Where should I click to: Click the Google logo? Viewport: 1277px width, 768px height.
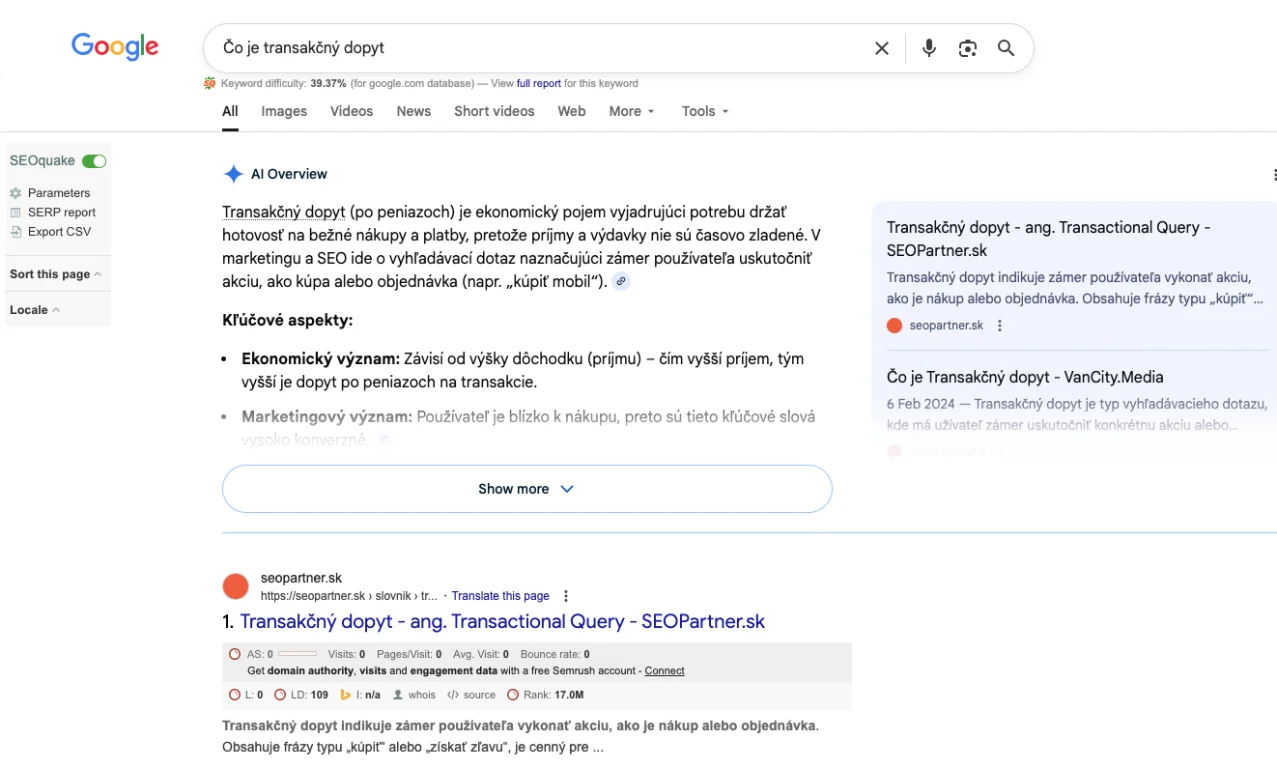pyautogui.click(x=115, y=47)
